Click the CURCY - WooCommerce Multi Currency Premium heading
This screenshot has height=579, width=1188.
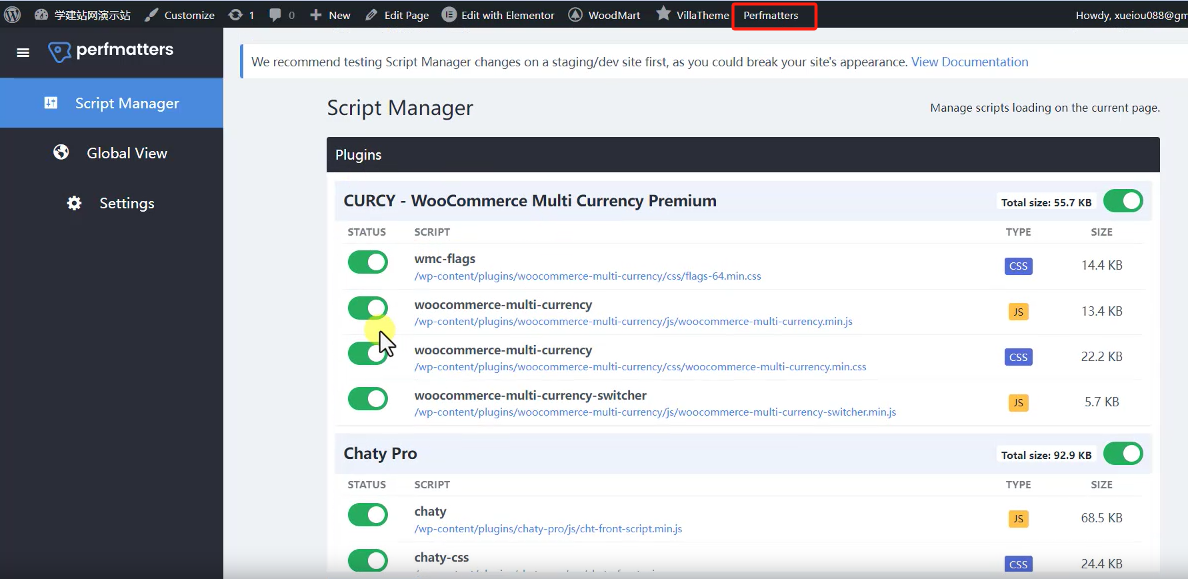pos(530,201)
